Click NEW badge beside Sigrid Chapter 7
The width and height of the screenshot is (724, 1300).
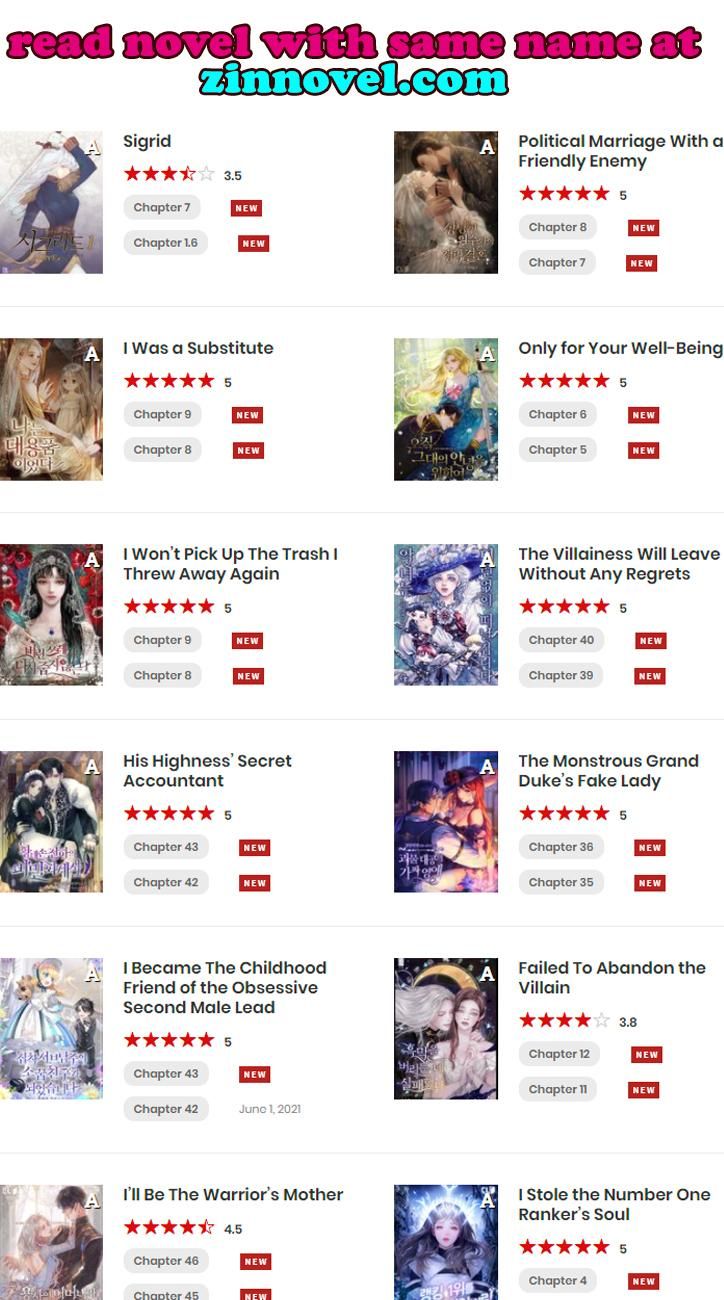[247, 208]
